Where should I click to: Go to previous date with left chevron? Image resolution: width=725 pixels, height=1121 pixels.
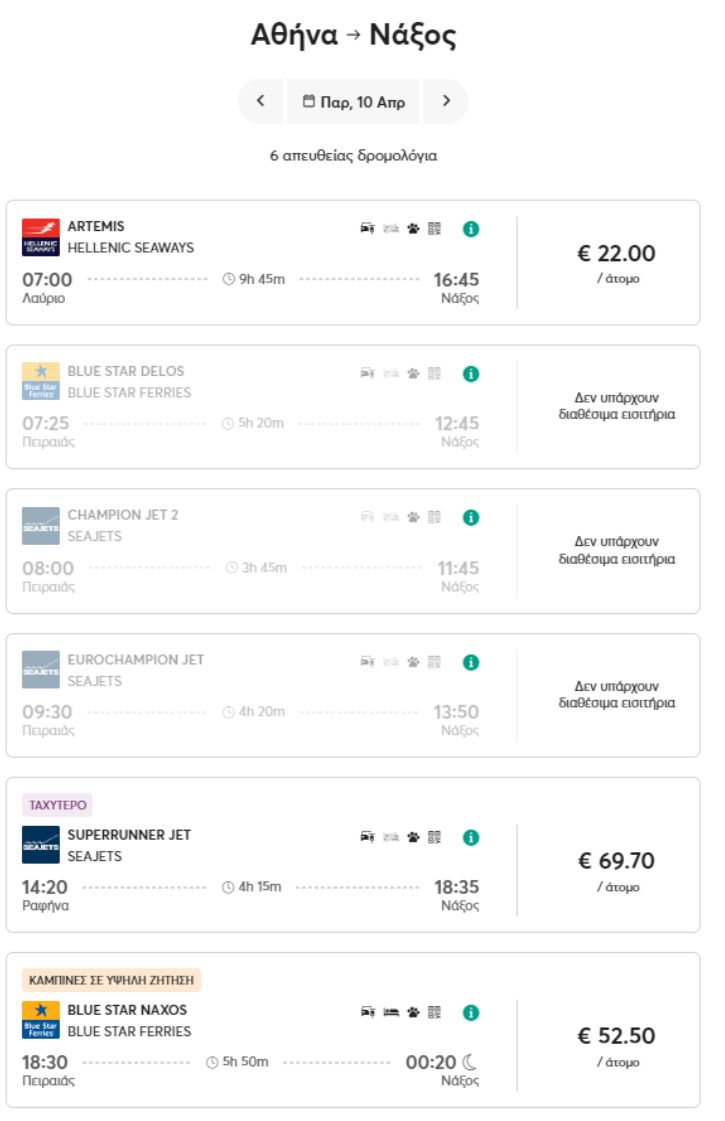[261, 101]
